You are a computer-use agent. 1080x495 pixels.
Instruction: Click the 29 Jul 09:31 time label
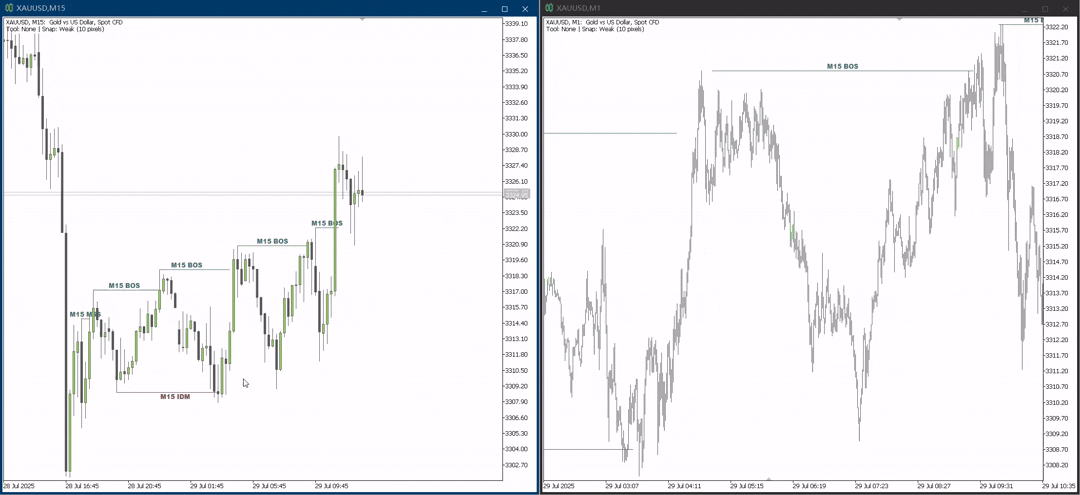coord(997,486)
